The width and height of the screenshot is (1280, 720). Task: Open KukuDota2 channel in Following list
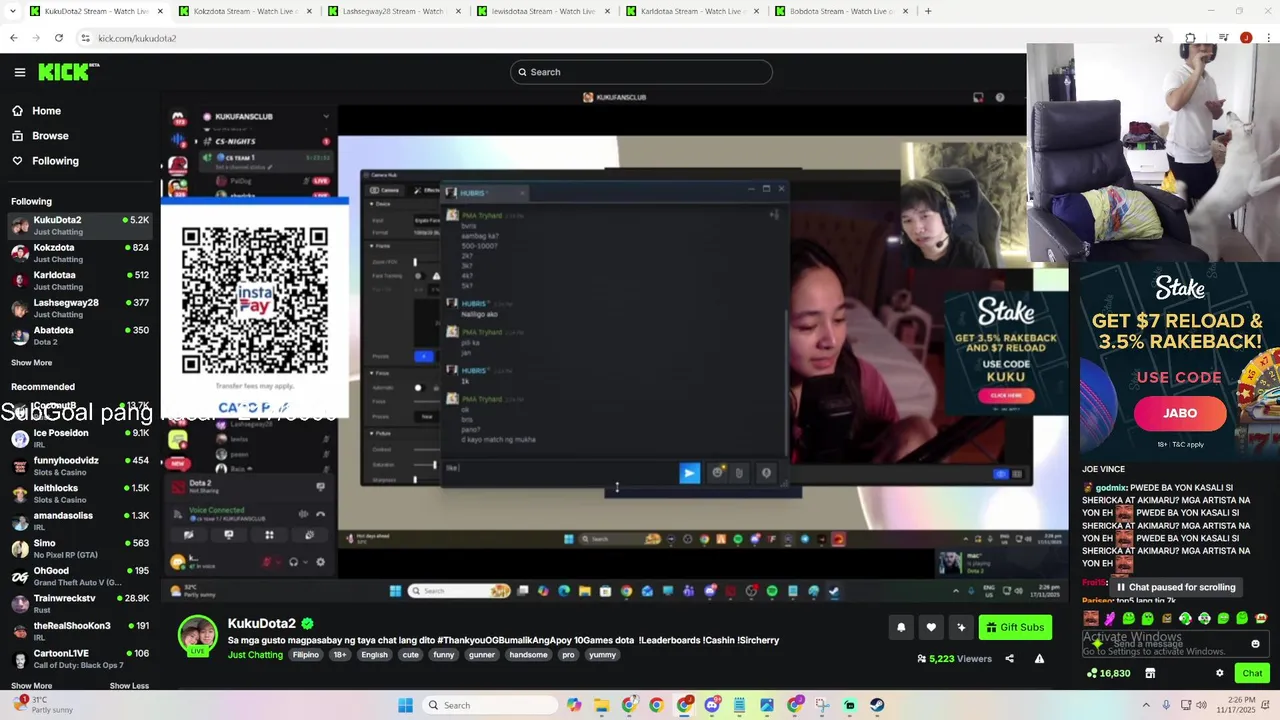80,225
